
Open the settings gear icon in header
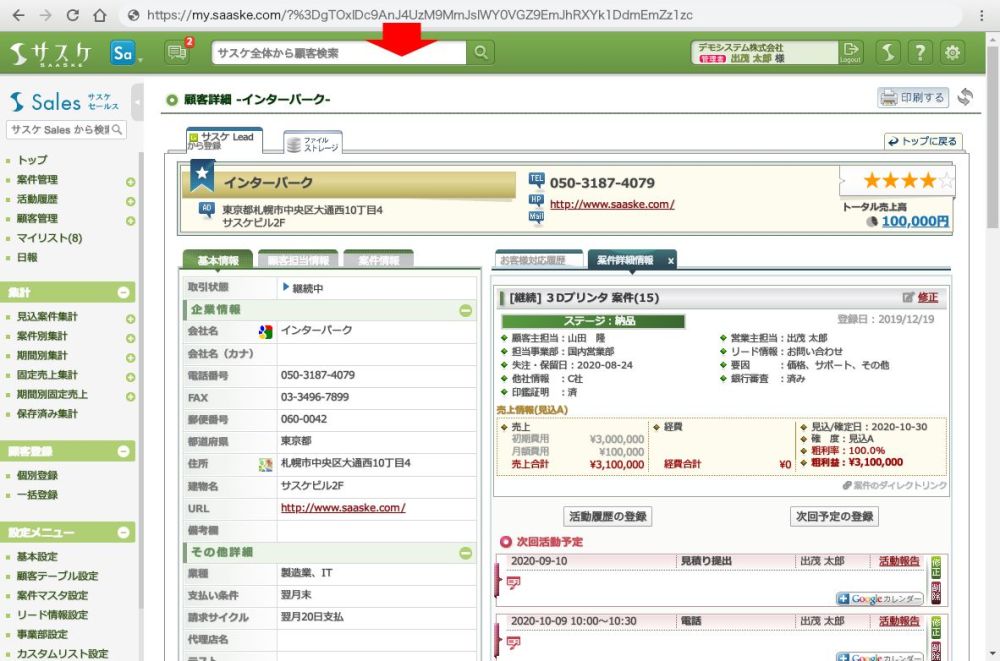[952, 53]
